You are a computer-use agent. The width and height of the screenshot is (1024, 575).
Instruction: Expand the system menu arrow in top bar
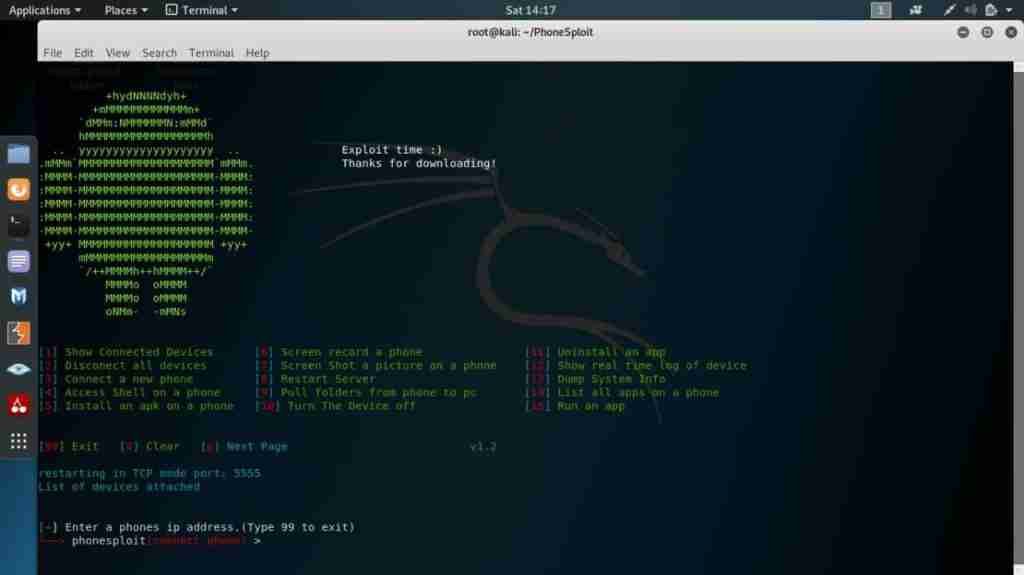(x=1009, y=10)
